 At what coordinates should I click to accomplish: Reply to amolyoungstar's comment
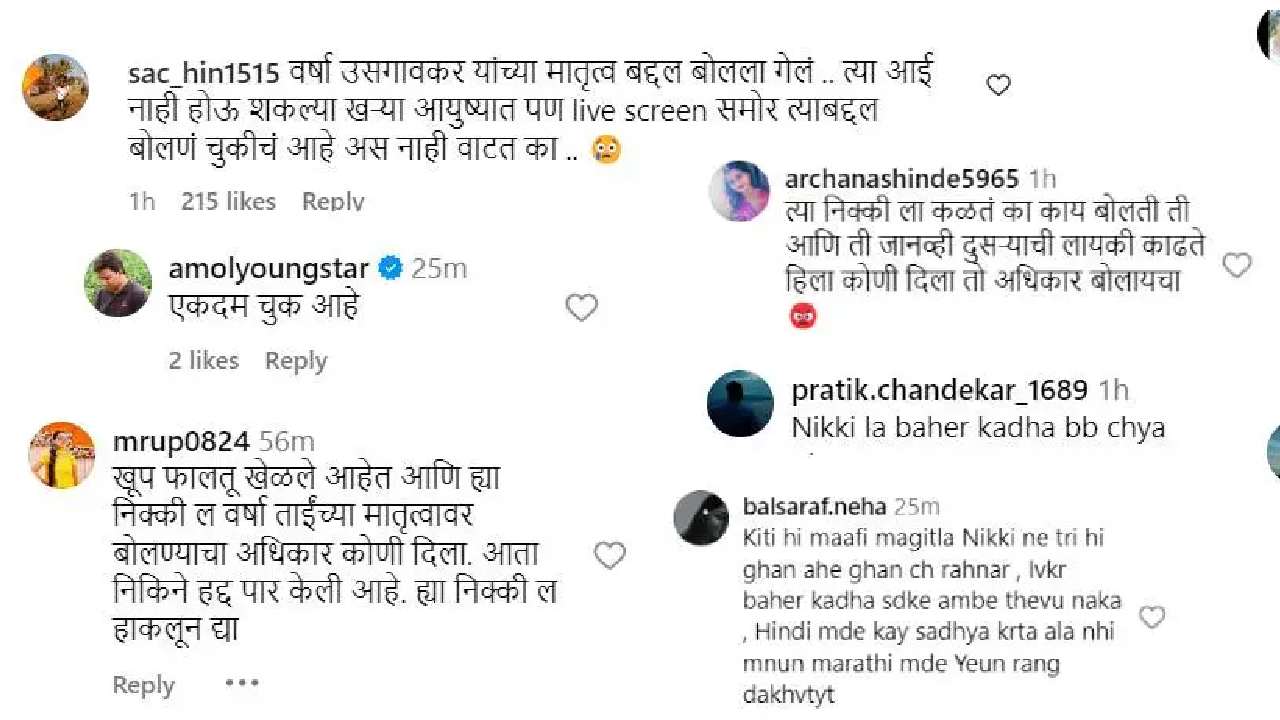[296, 361]
